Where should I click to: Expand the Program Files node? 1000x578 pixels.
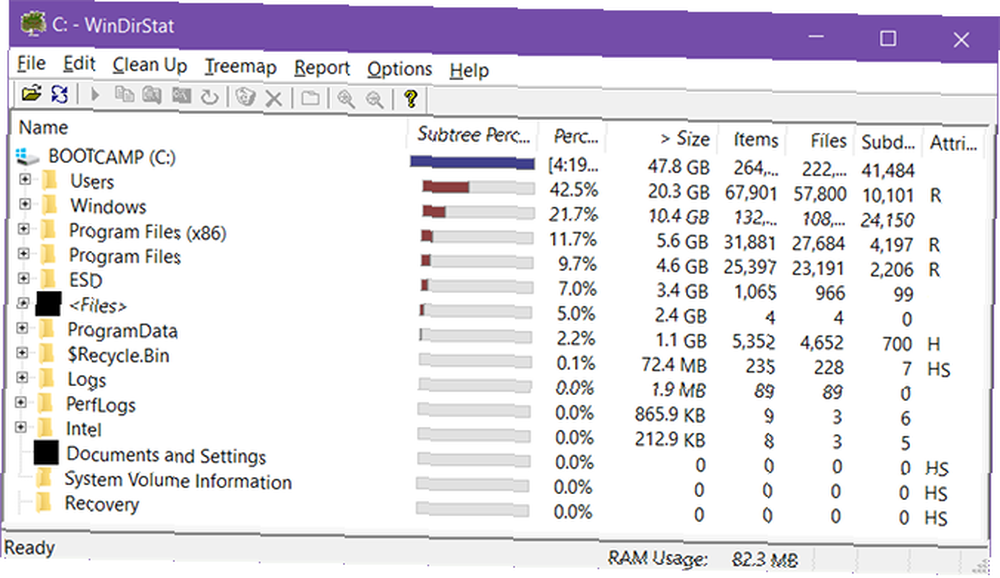click(x=24, y=253)
